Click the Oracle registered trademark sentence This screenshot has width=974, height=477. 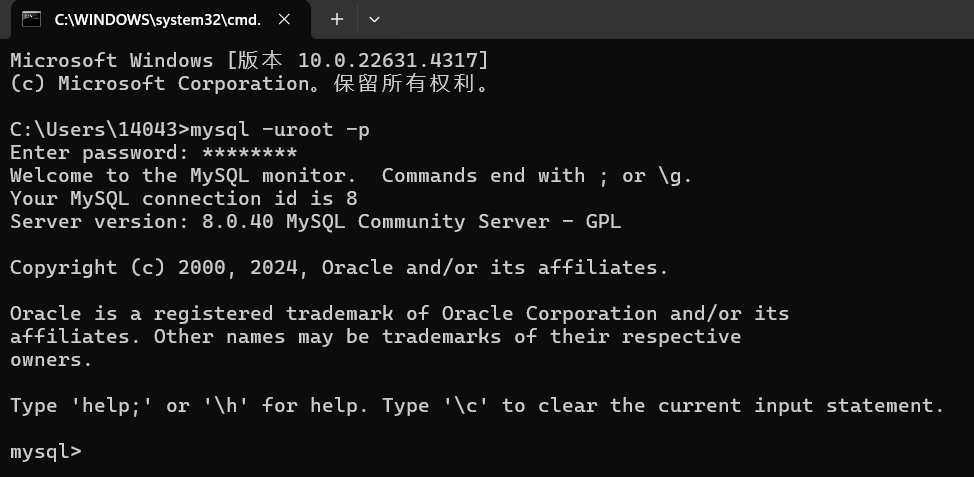click(x=399, y=337)
